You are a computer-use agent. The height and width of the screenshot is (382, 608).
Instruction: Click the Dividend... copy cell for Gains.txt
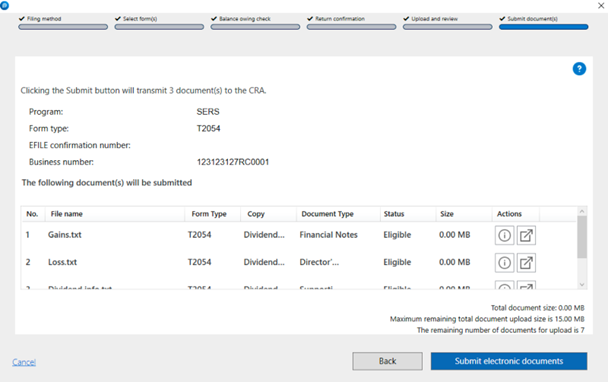click(264, 235)
